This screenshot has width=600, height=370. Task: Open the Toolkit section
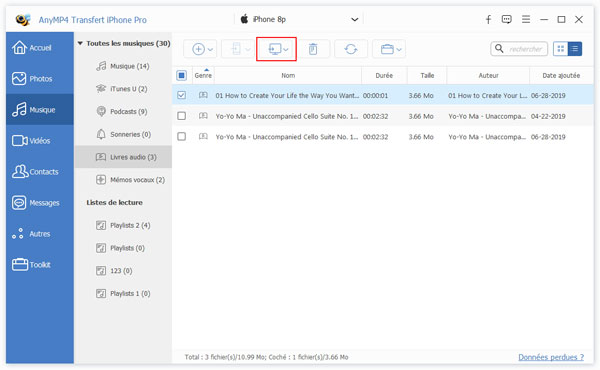[x=39, y=265]
